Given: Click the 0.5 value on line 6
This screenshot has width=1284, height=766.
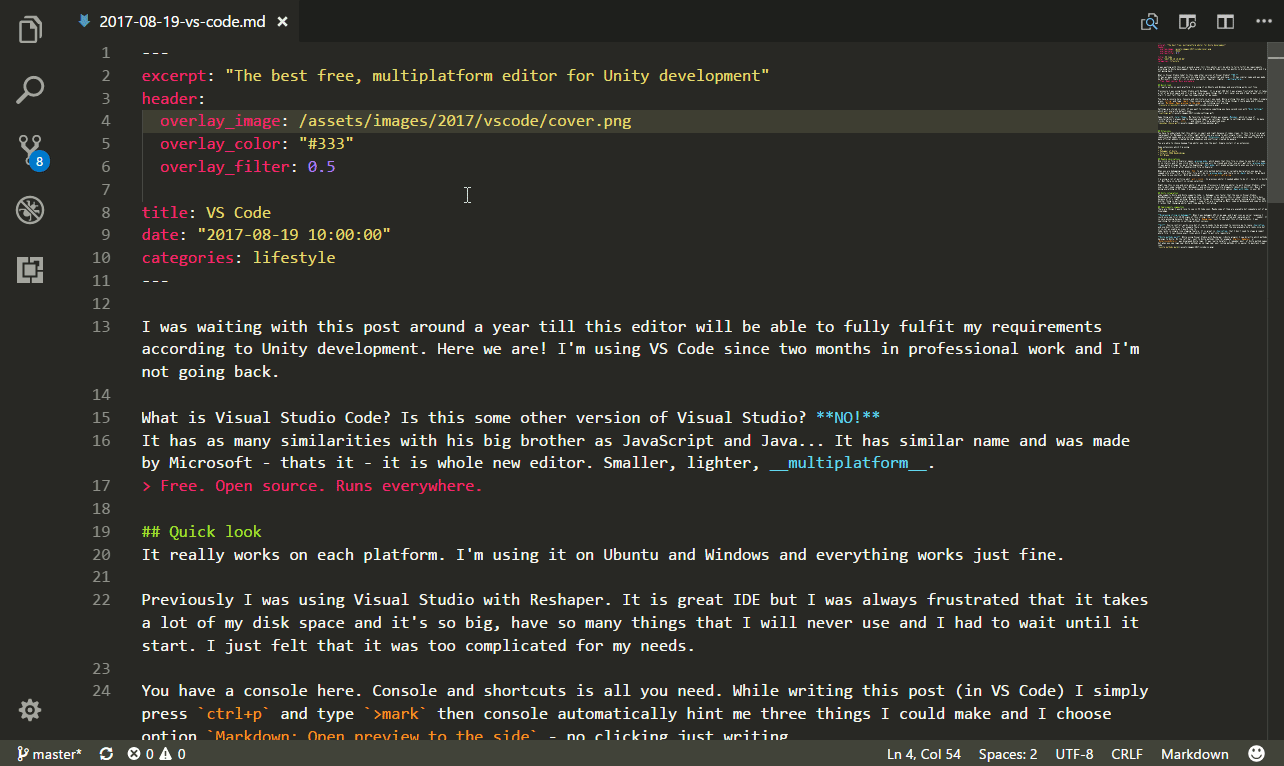Looking at the screenshot, I should pyautogui.click(x=322, y=167).
